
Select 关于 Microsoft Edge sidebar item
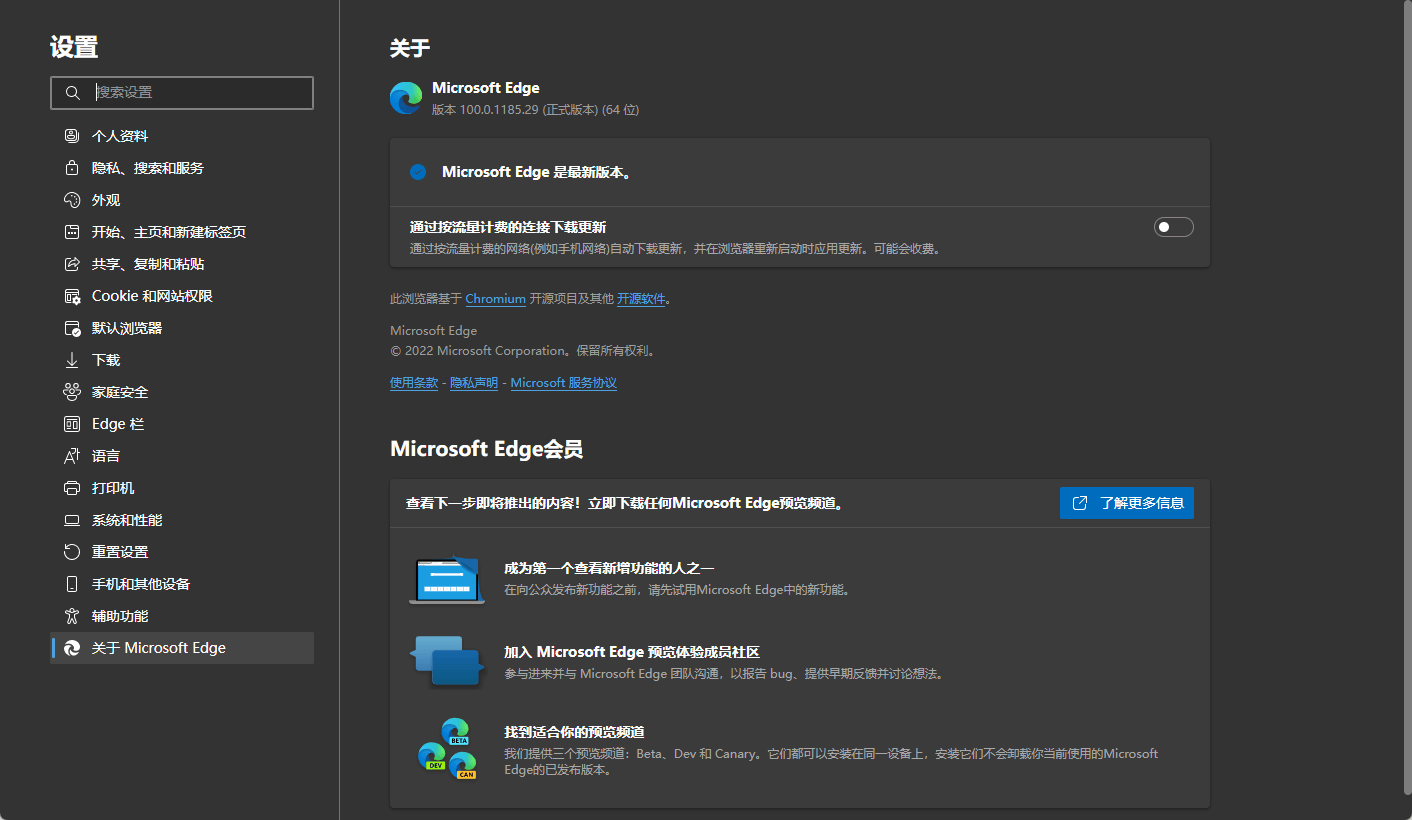pyautogui.click(x=158, y=648)
